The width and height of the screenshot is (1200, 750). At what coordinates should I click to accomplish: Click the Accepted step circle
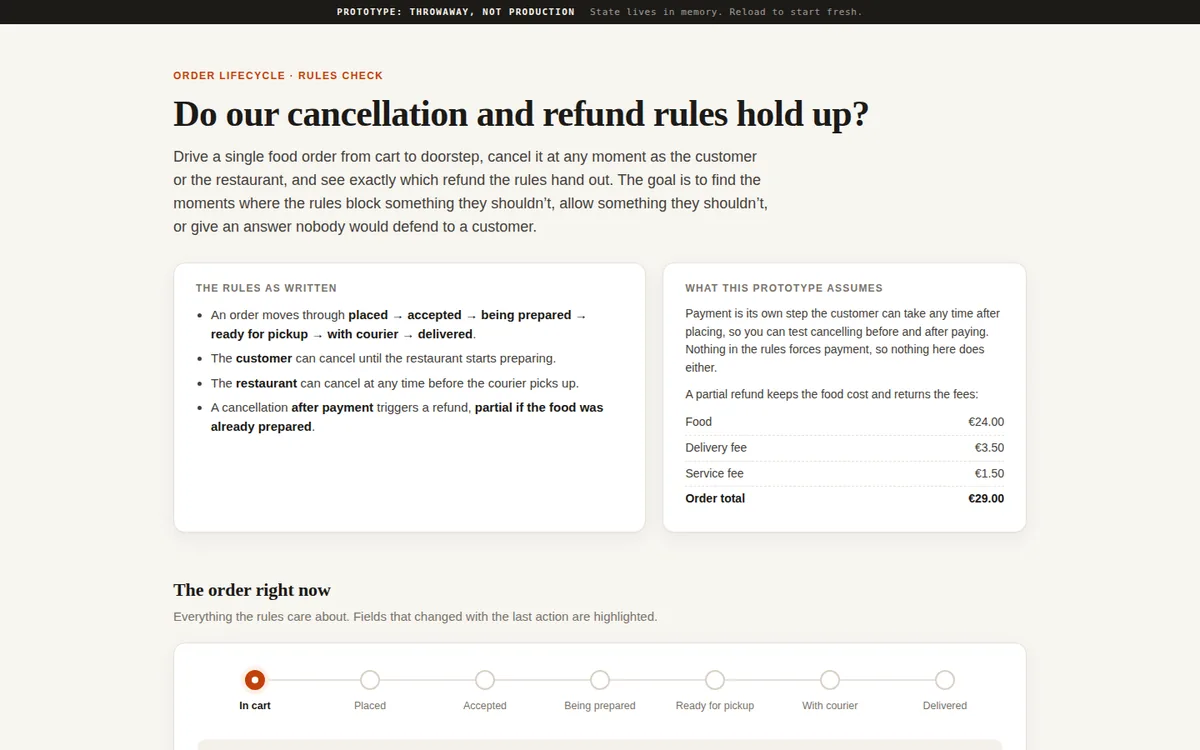(485, 680)
